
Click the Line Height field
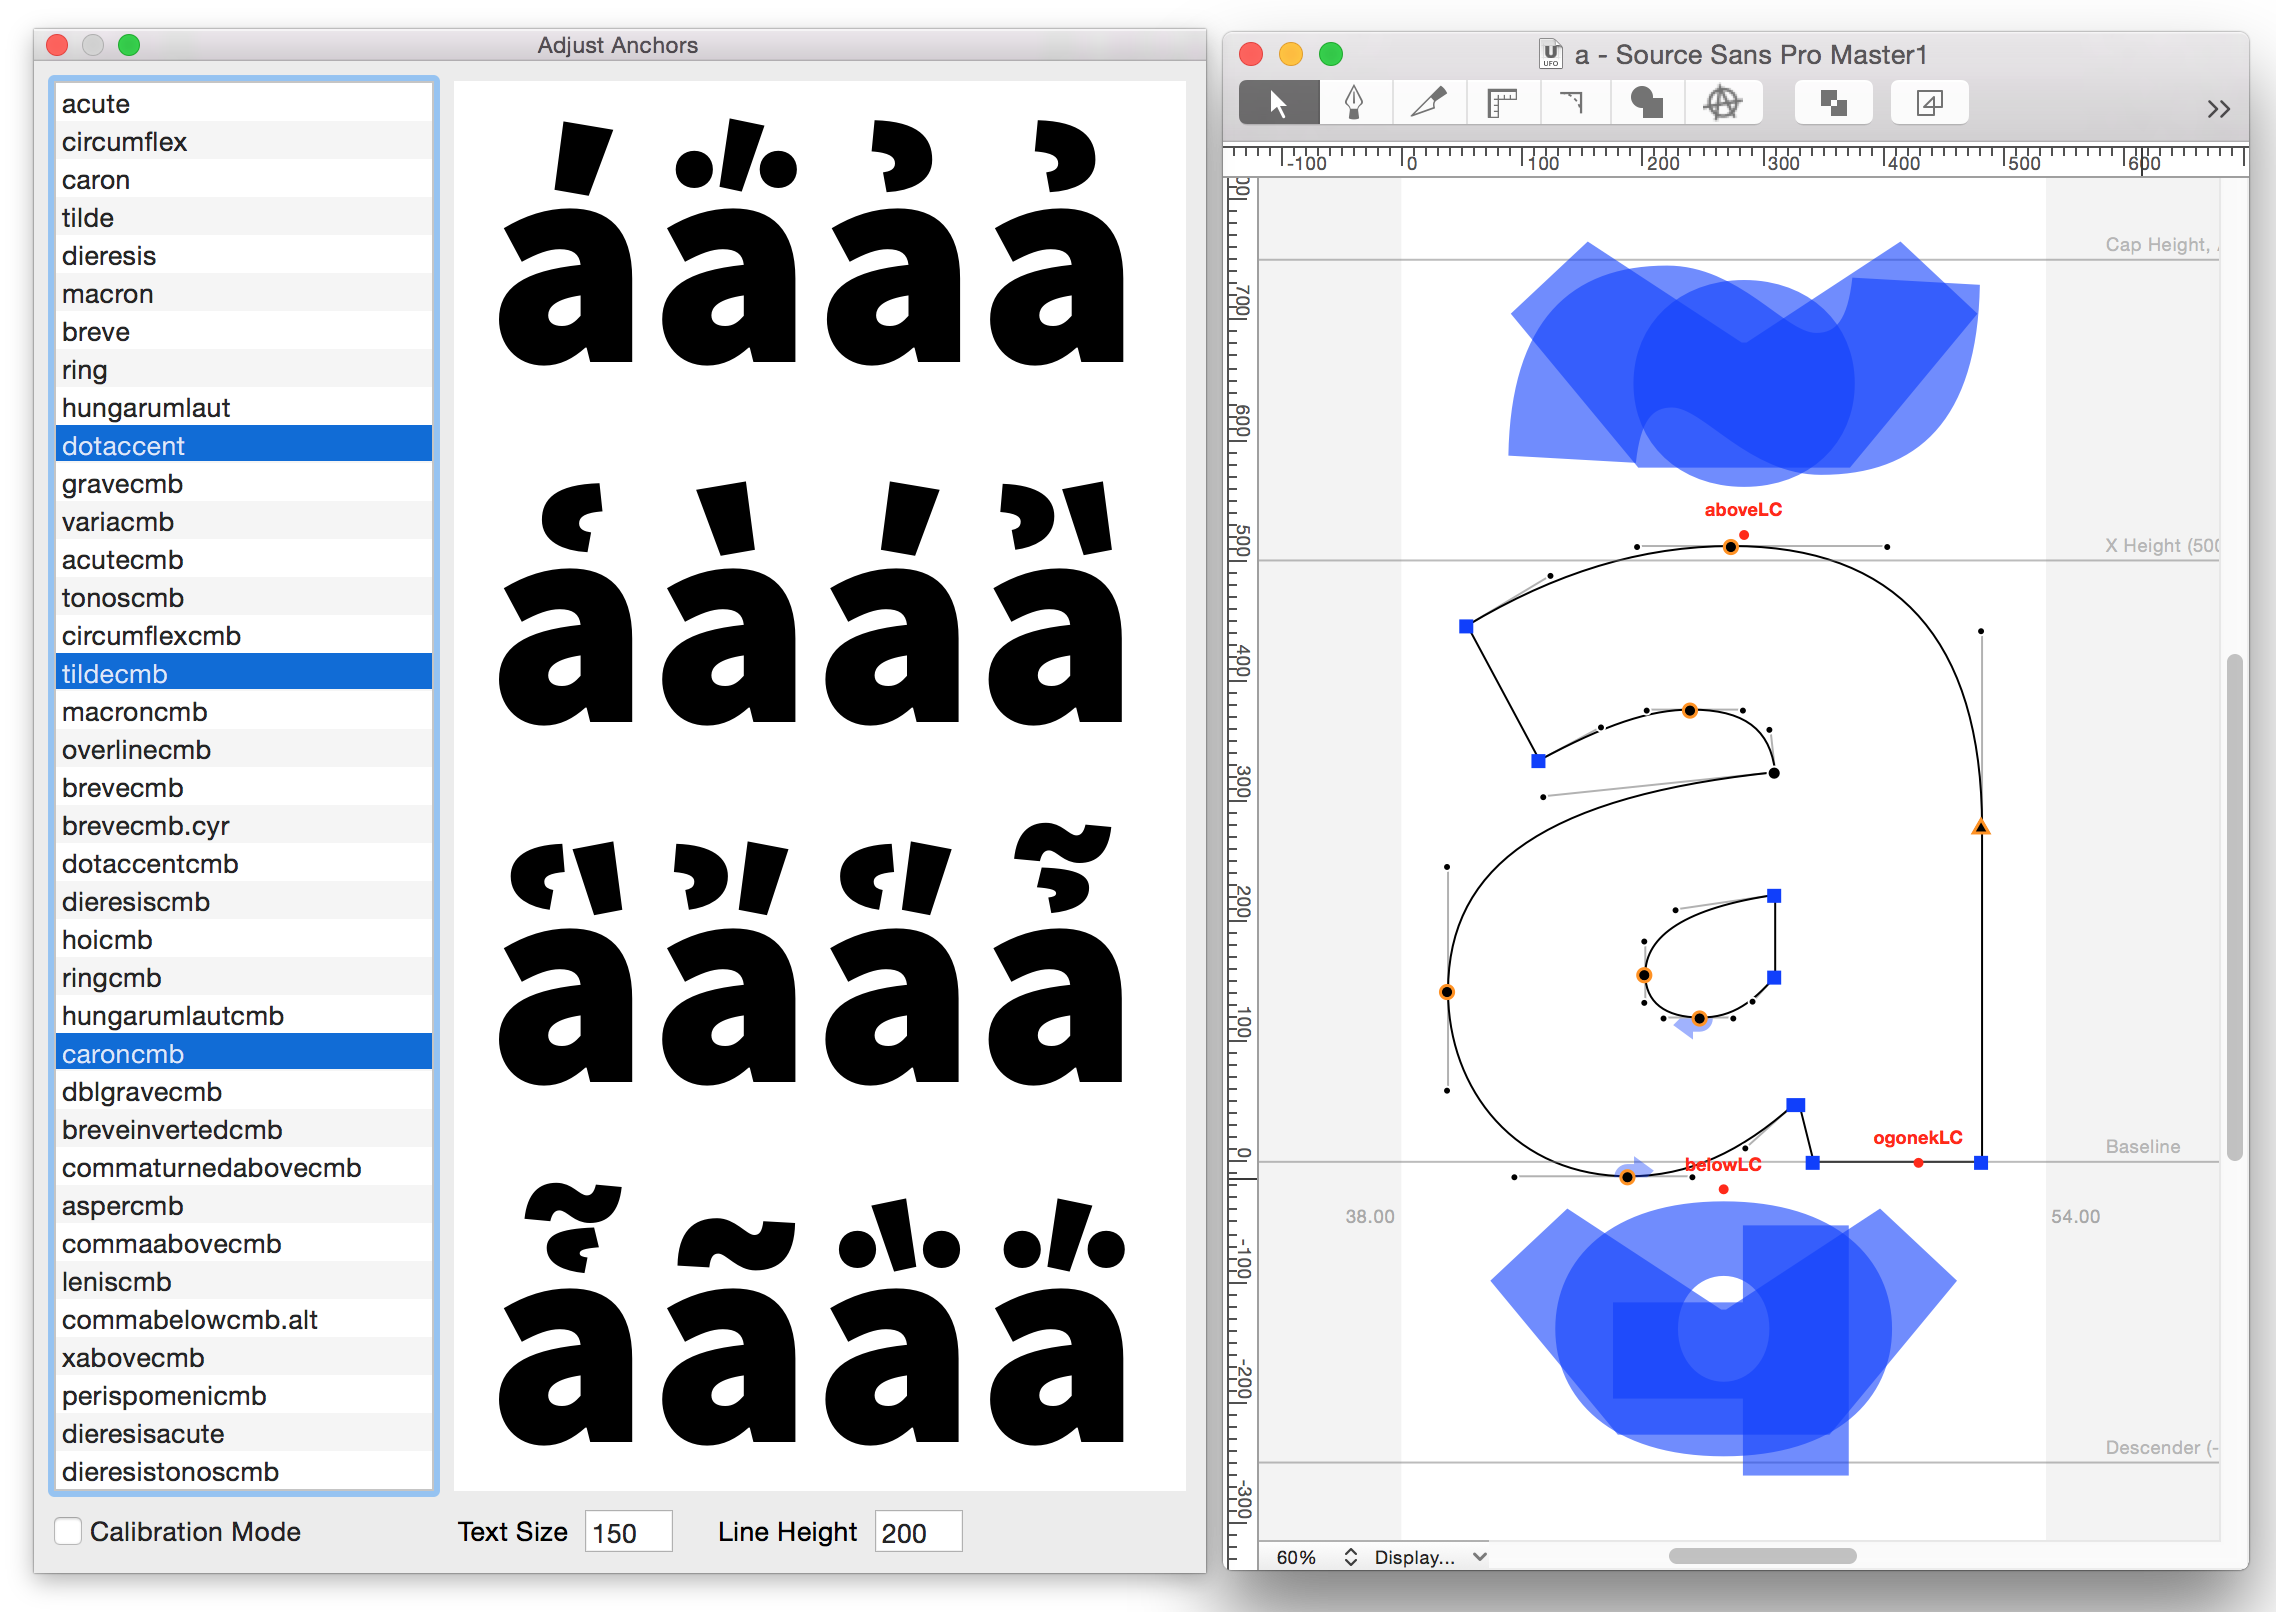(917, 1532)
